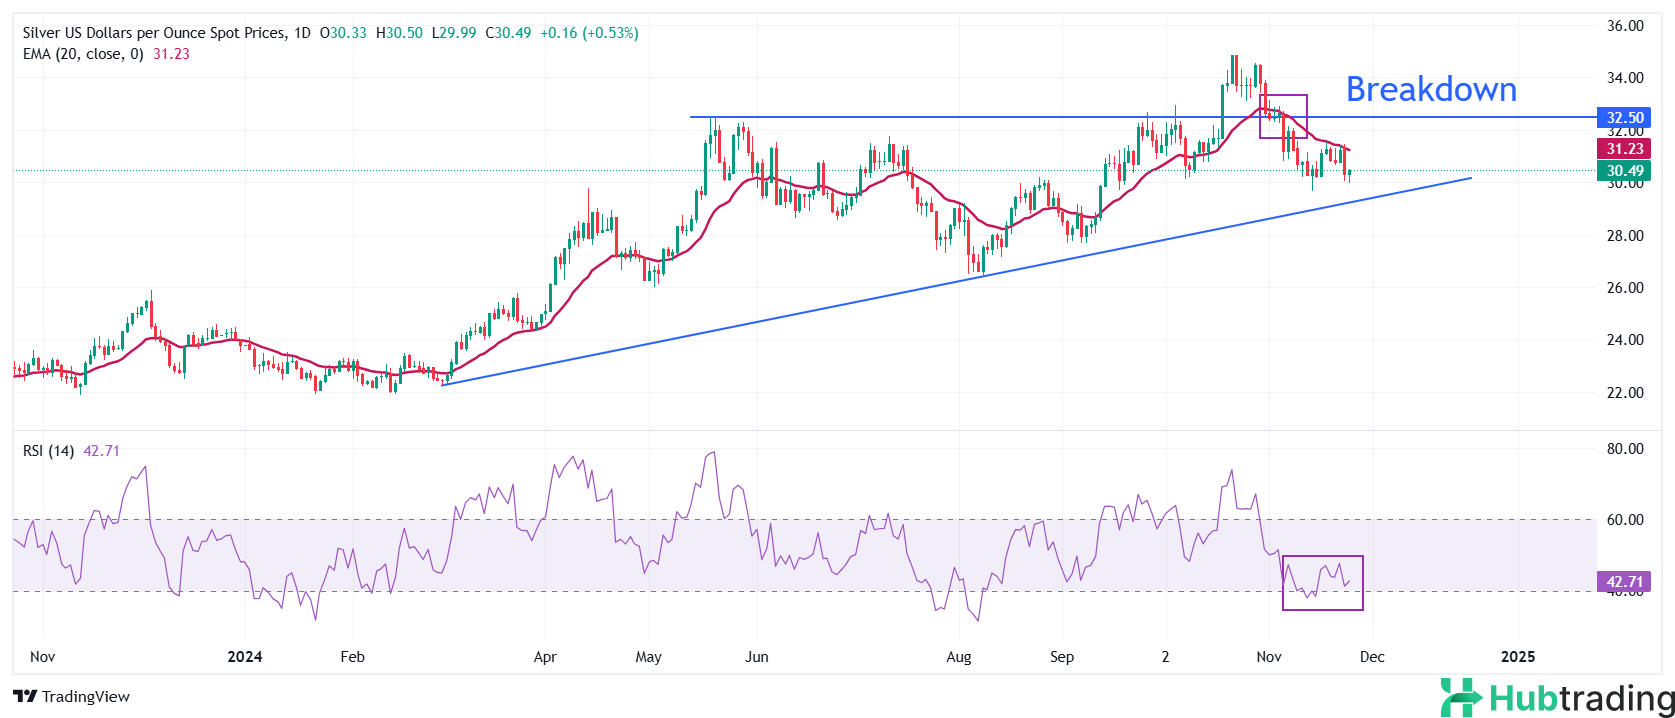Click the 80.00 level on the RSI axis
The image size is (1675, 718).
tap(1625, 449)
